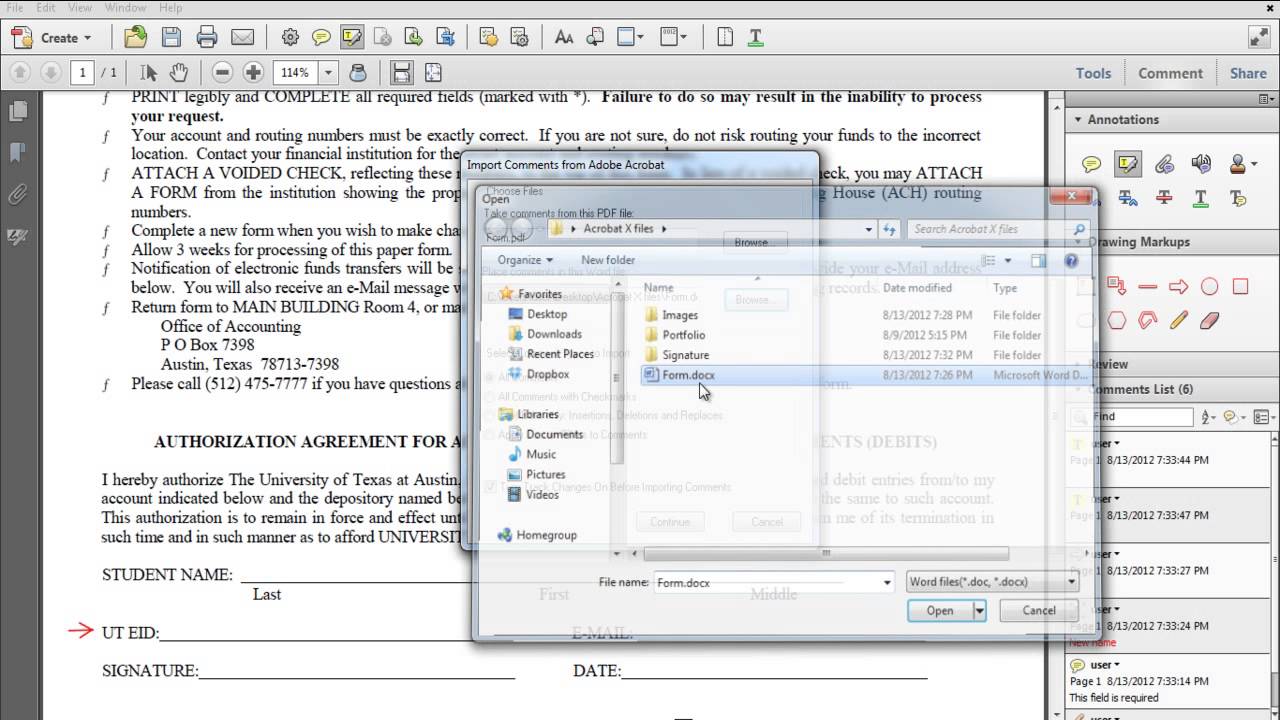This screenshot has height=720, width=1280.
Task: Click the email envelope toolbar icon
Action: pos(243,38)
